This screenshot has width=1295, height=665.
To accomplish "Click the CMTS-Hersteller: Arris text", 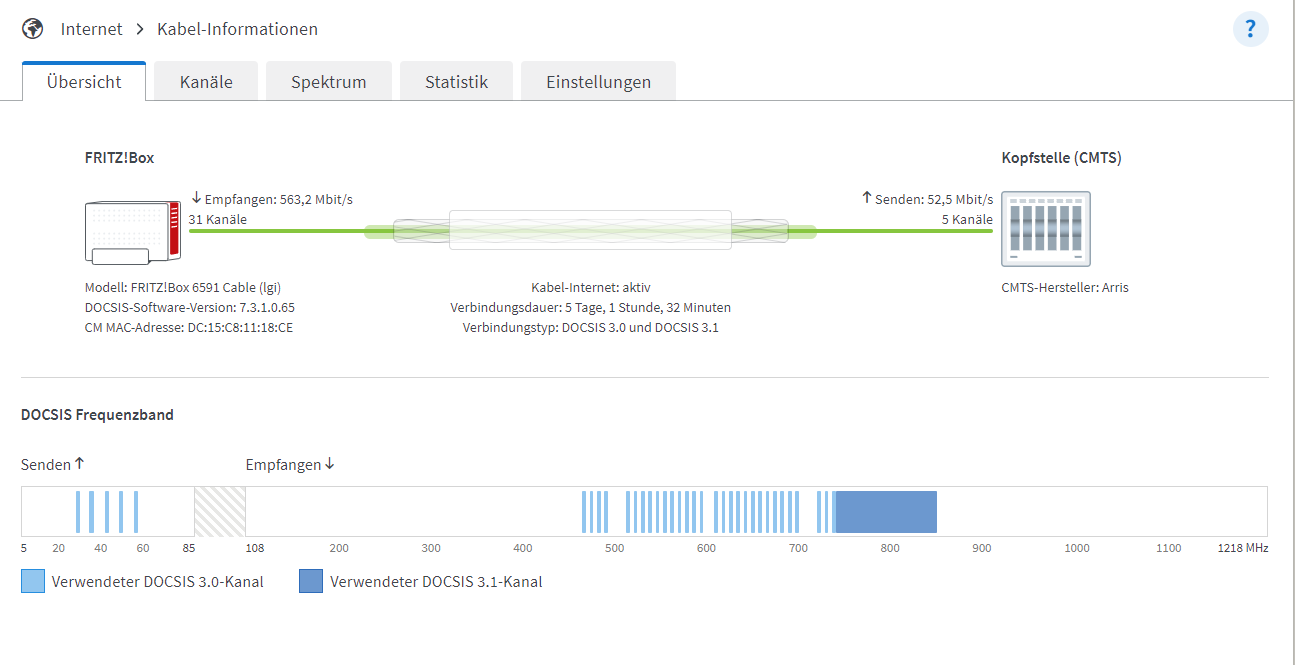I will [x=1065, y=287].
